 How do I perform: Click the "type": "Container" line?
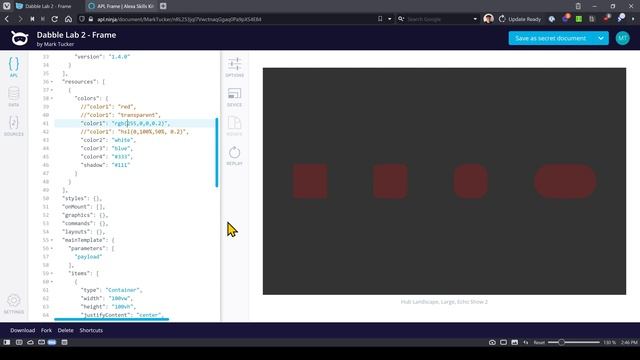point(111,290)
